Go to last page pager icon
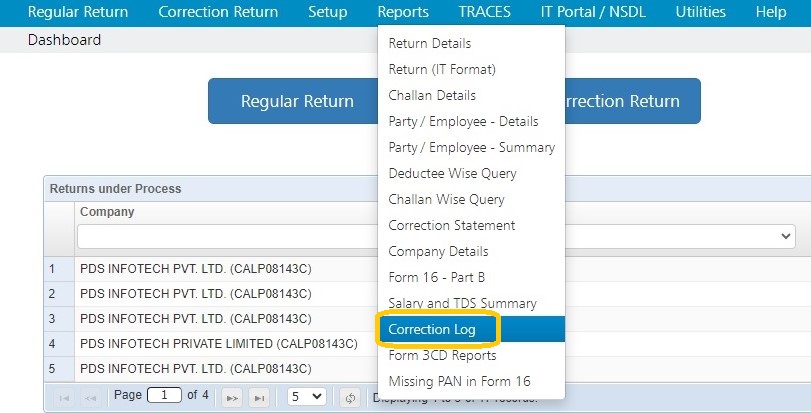The height and width of the screenshot is (413, 811). point(259,397)
